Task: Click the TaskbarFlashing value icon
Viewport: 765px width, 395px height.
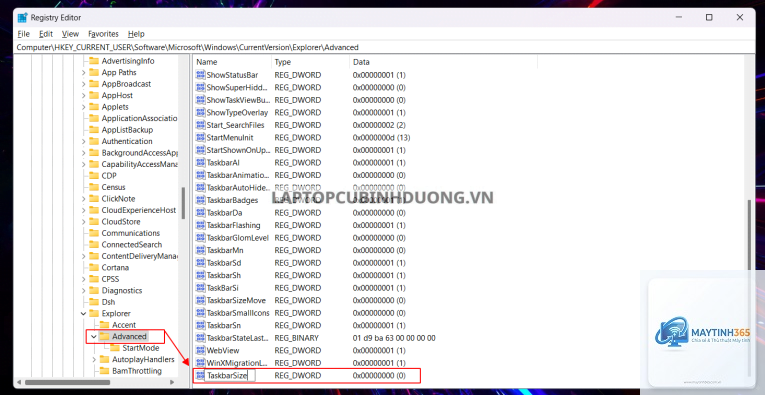Action: coord(200,225)
